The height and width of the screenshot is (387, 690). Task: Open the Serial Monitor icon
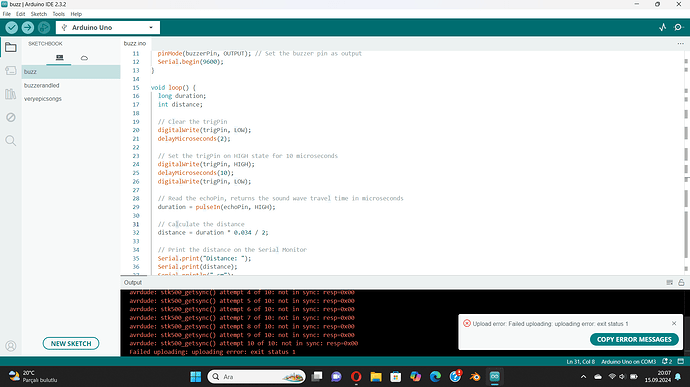click(678, 27)
